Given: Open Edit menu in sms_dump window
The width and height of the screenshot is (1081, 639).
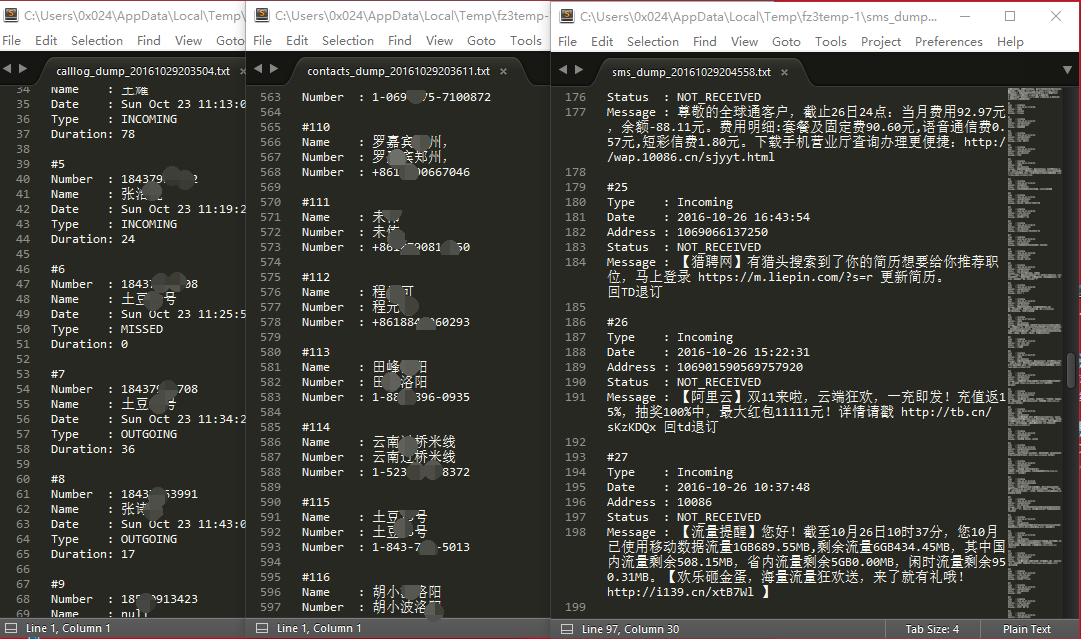Looking at the screenshot, I should [602, 41].
